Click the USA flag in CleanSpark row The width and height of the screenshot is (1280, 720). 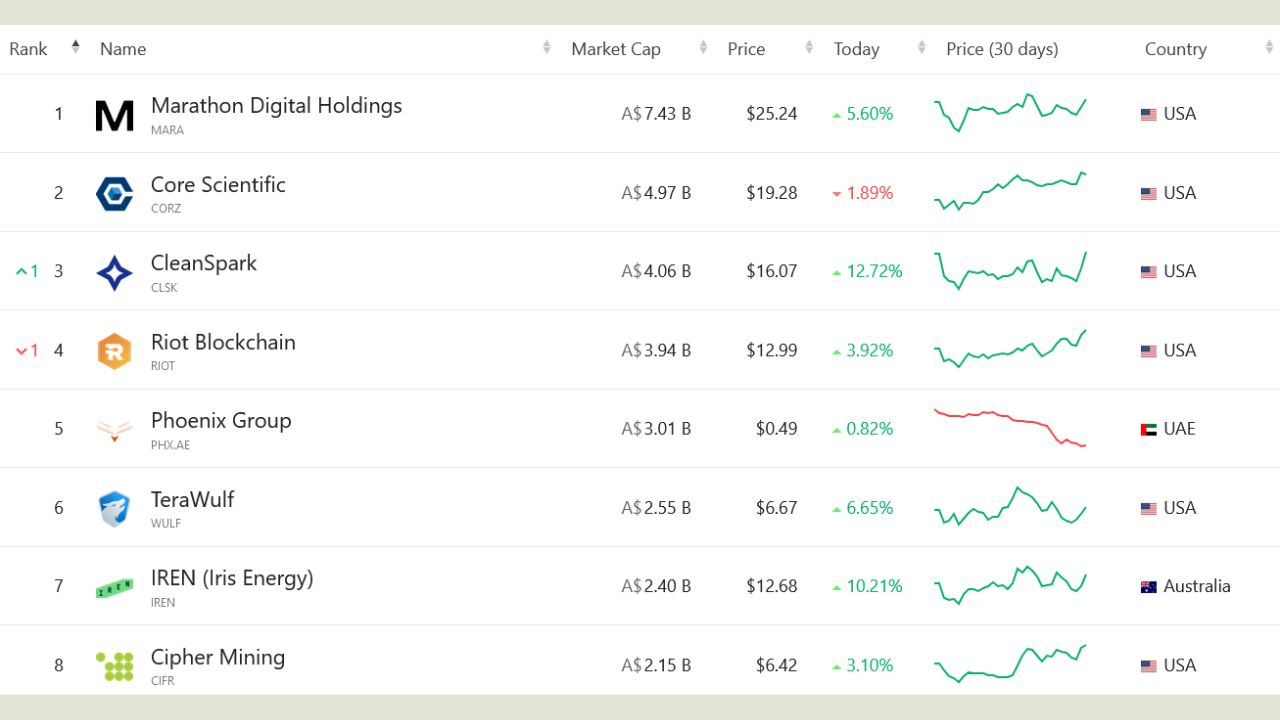pyautogui.click(x=1149, y=272)
